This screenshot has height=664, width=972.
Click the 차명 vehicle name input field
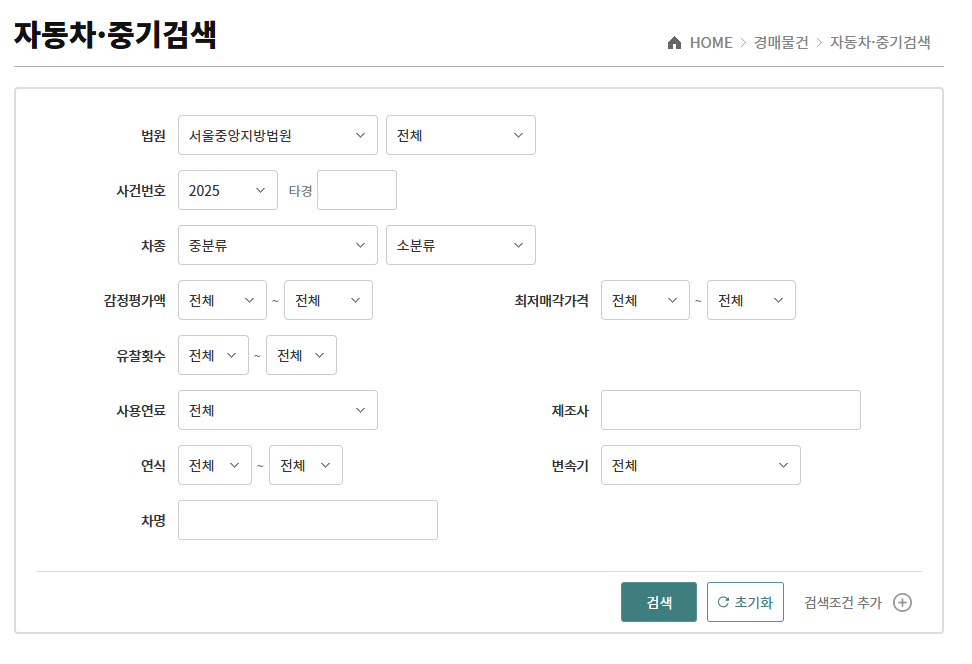308,520
